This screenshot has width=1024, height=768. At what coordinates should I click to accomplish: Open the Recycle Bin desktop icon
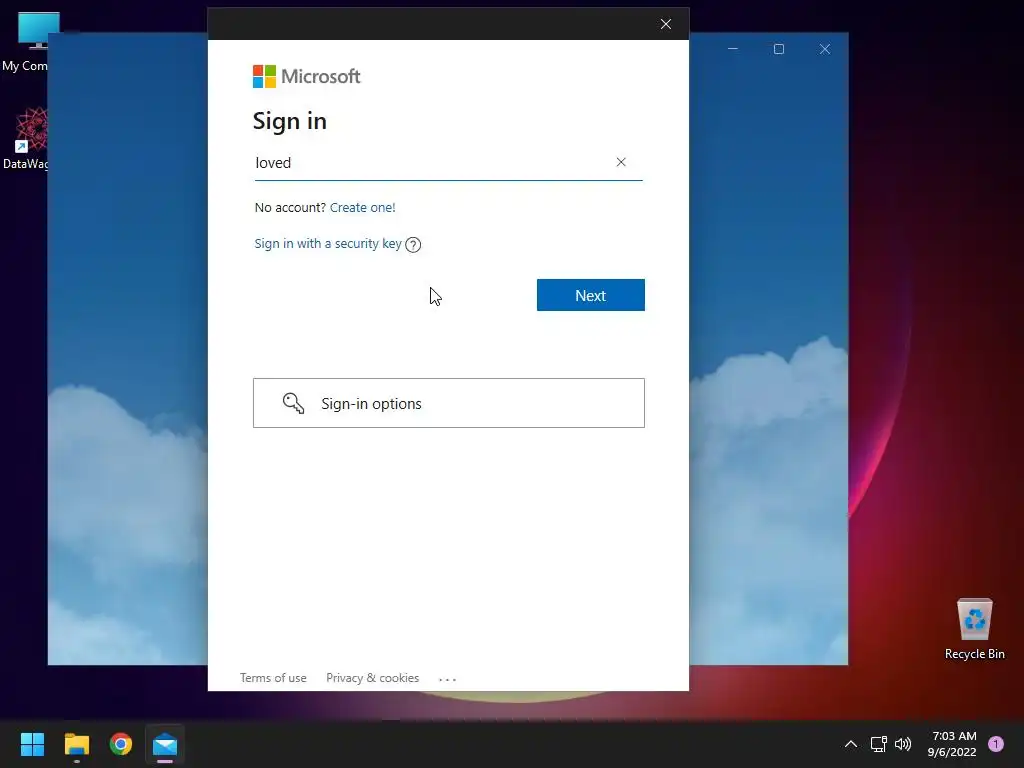point(974,628)
